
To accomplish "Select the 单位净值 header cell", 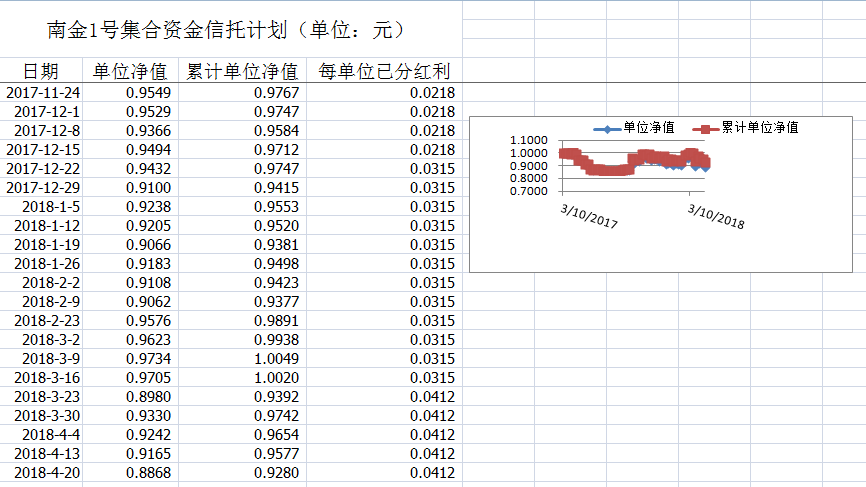I will point(130,71).
